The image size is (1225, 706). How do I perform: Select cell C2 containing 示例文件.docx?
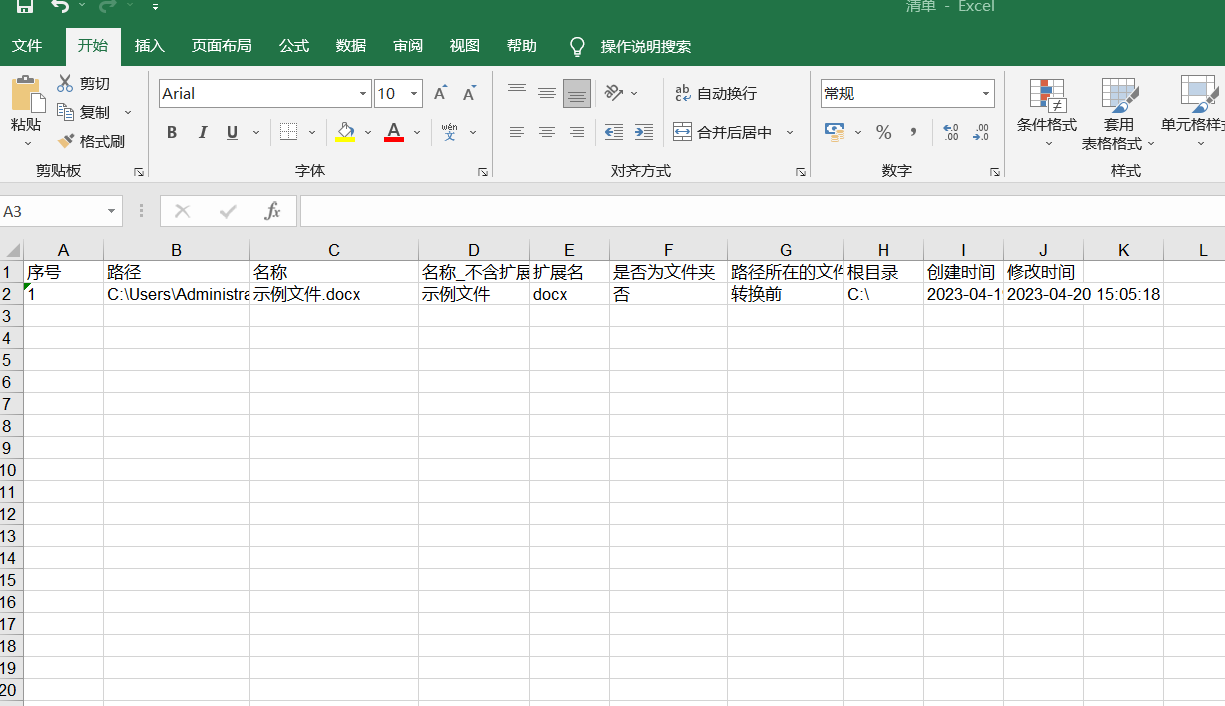[333, 294]
